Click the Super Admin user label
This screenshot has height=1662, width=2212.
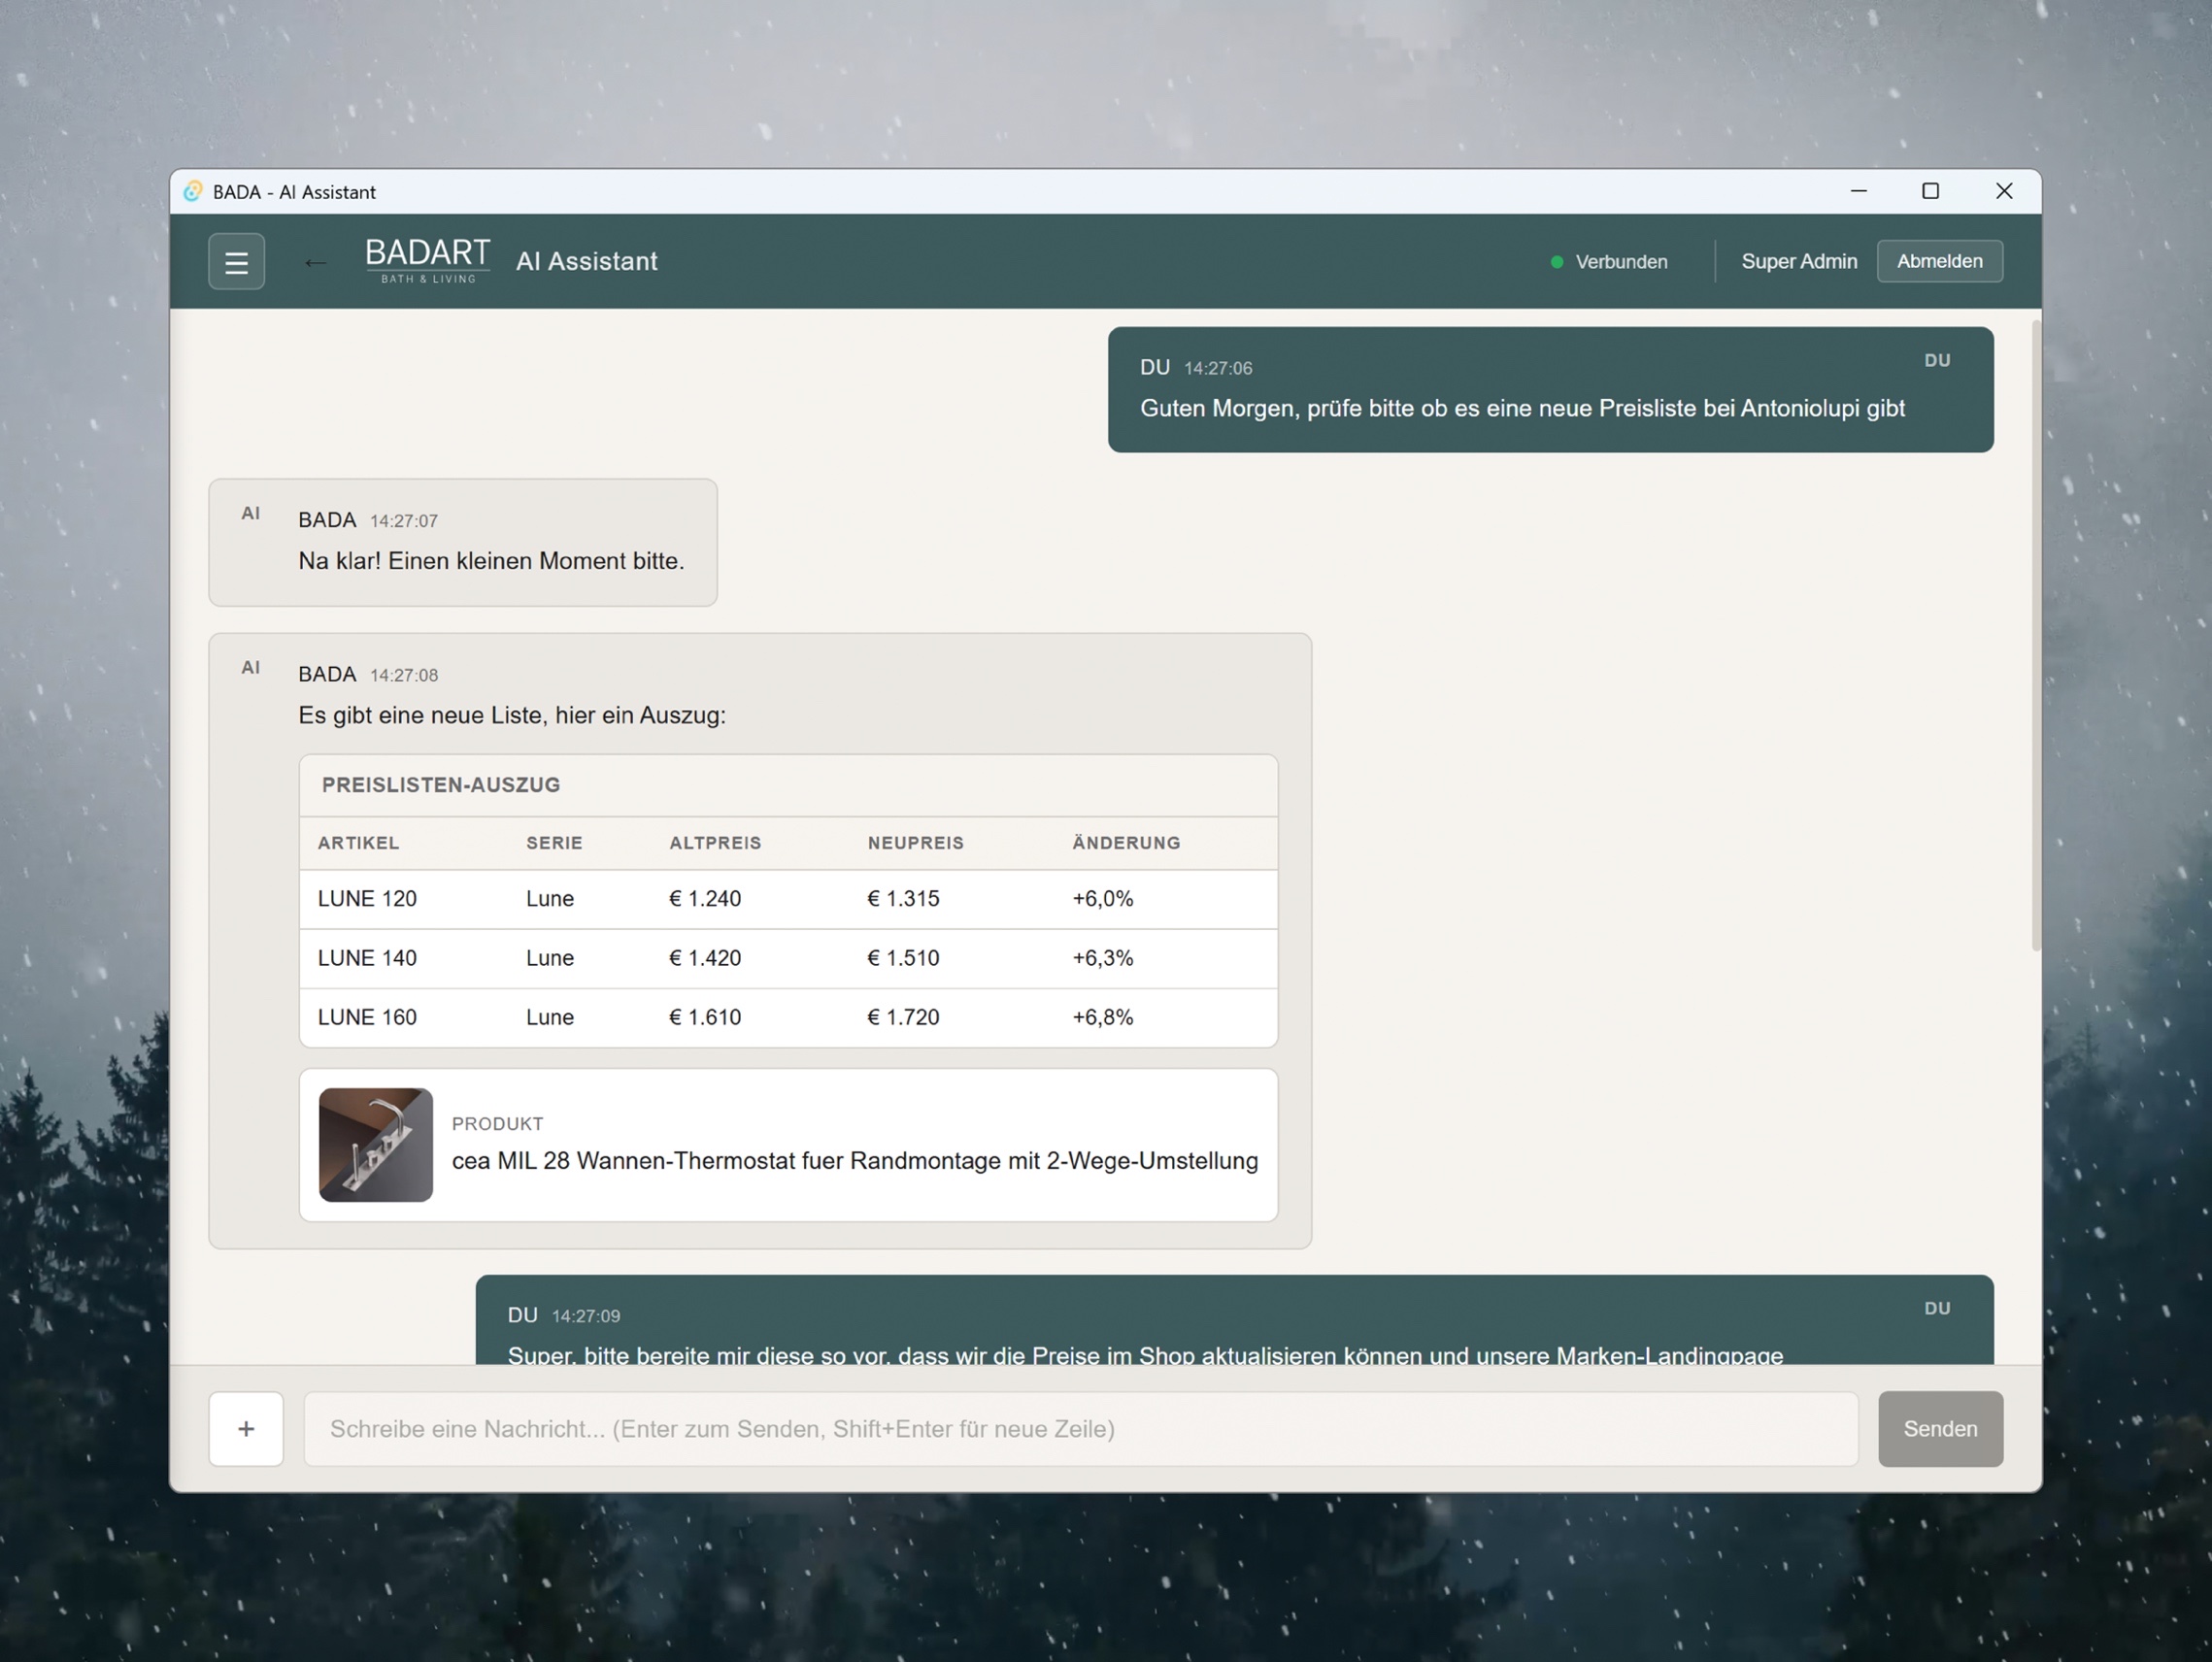tap(1798, 262)
